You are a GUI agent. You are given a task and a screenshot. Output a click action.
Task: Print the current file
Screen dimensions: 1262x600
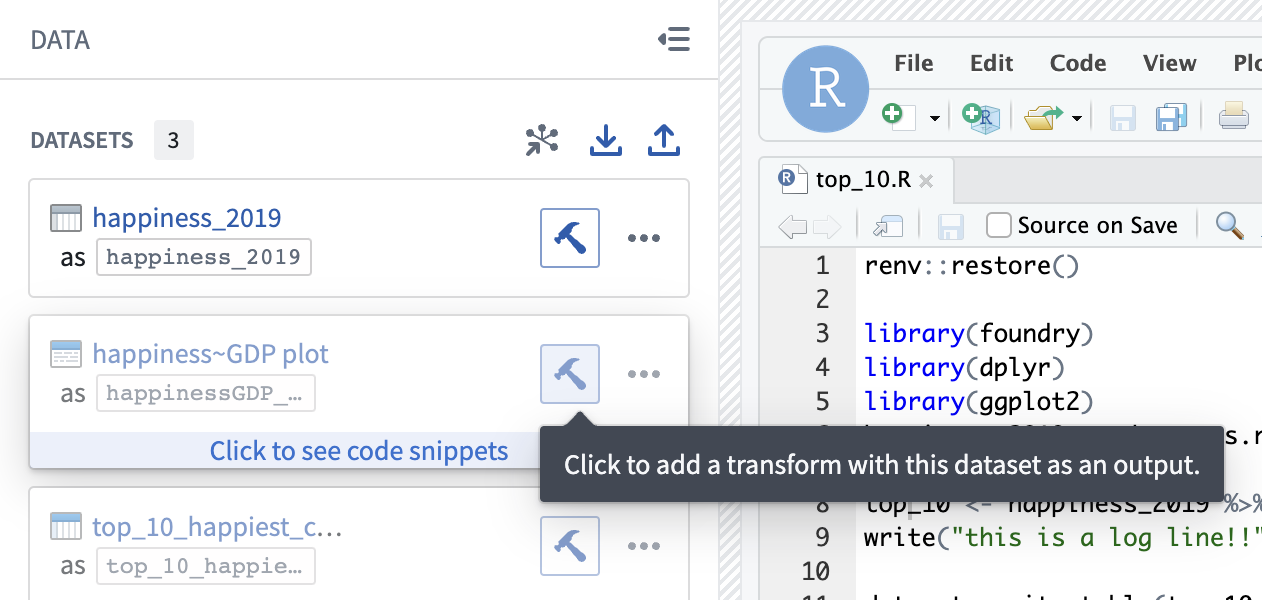(1234, 117)
